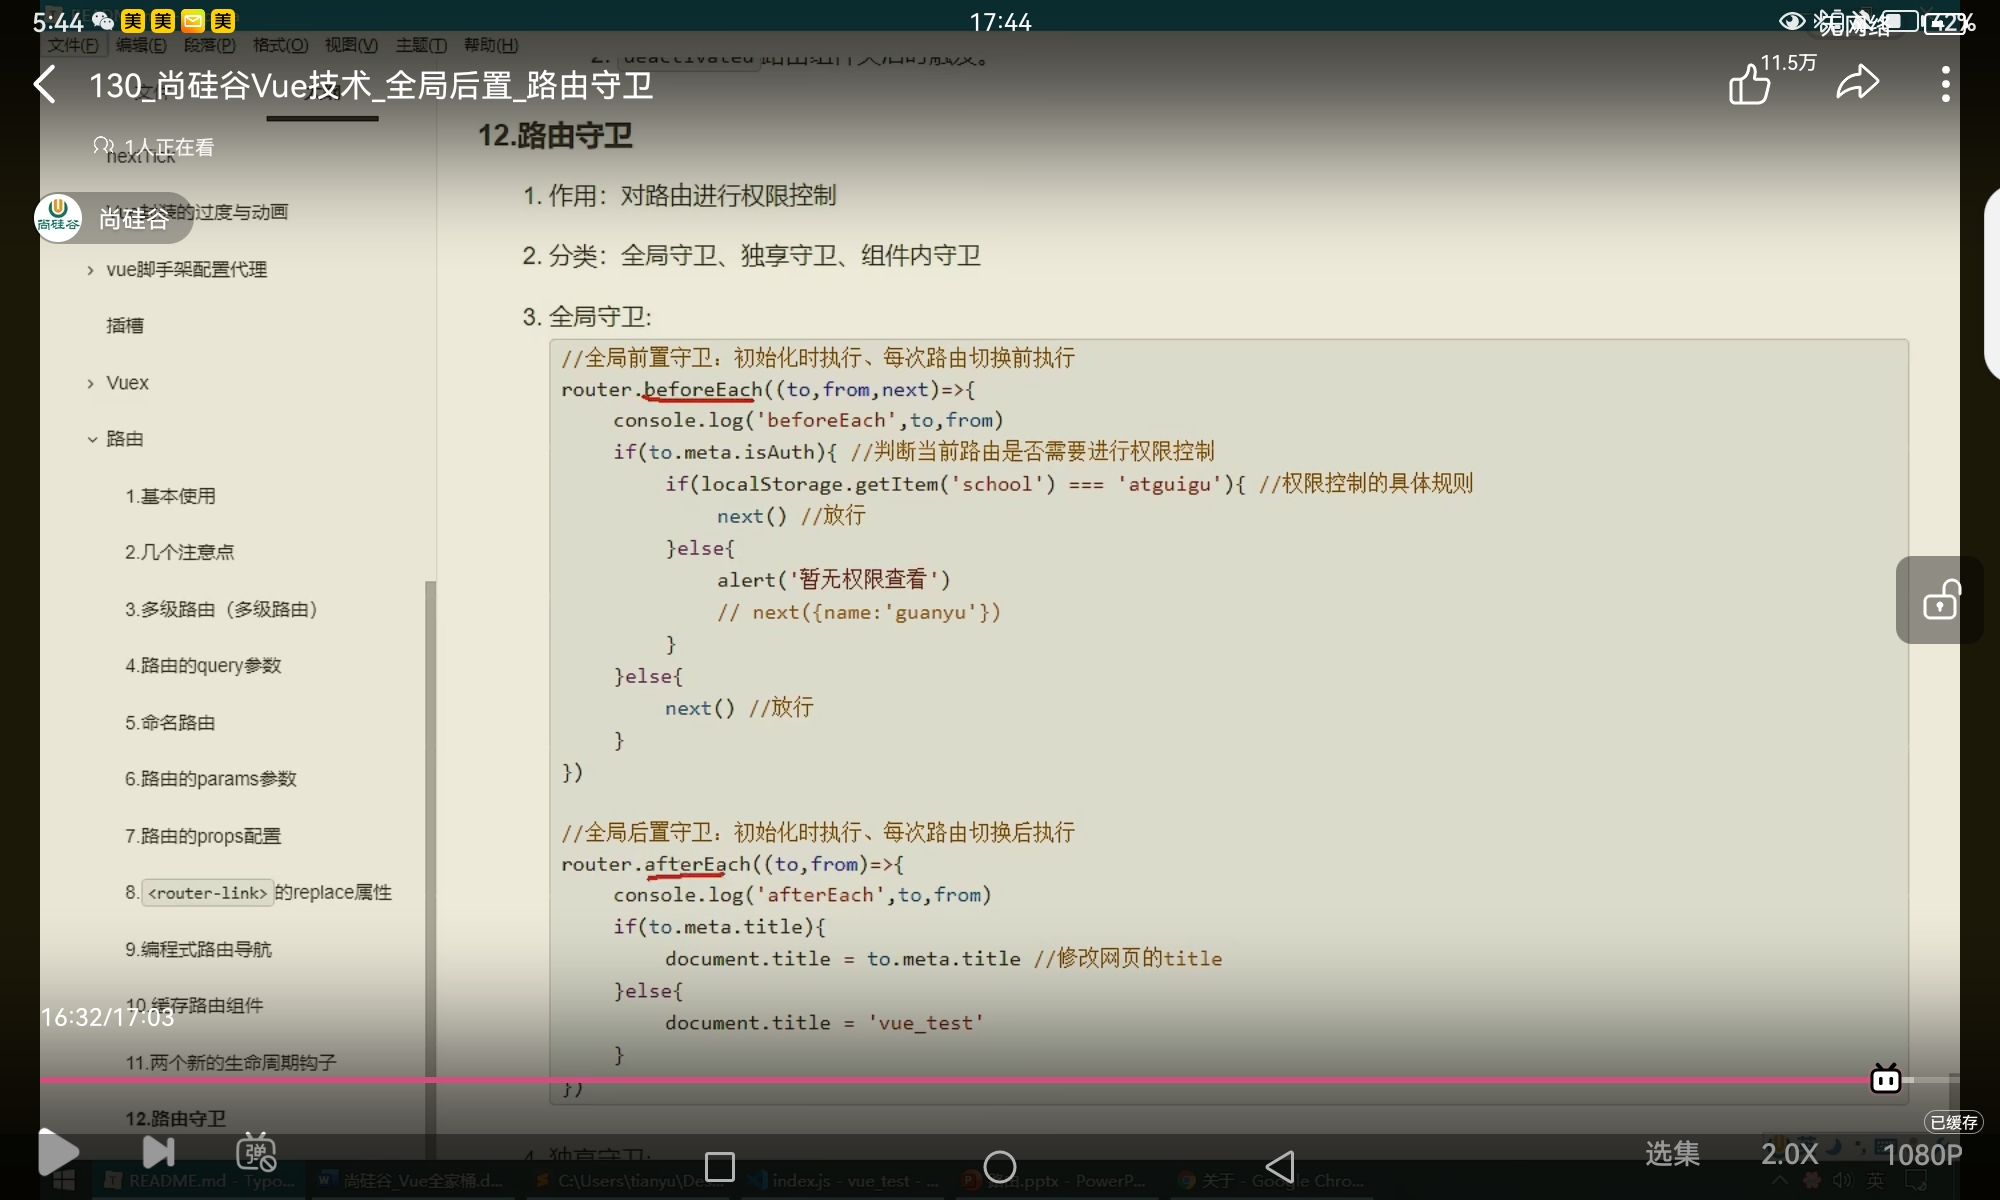Select 5.命名路由 in the outline
The width and height of the screenshot is (2000, 1200).
[x=170, y=722]
